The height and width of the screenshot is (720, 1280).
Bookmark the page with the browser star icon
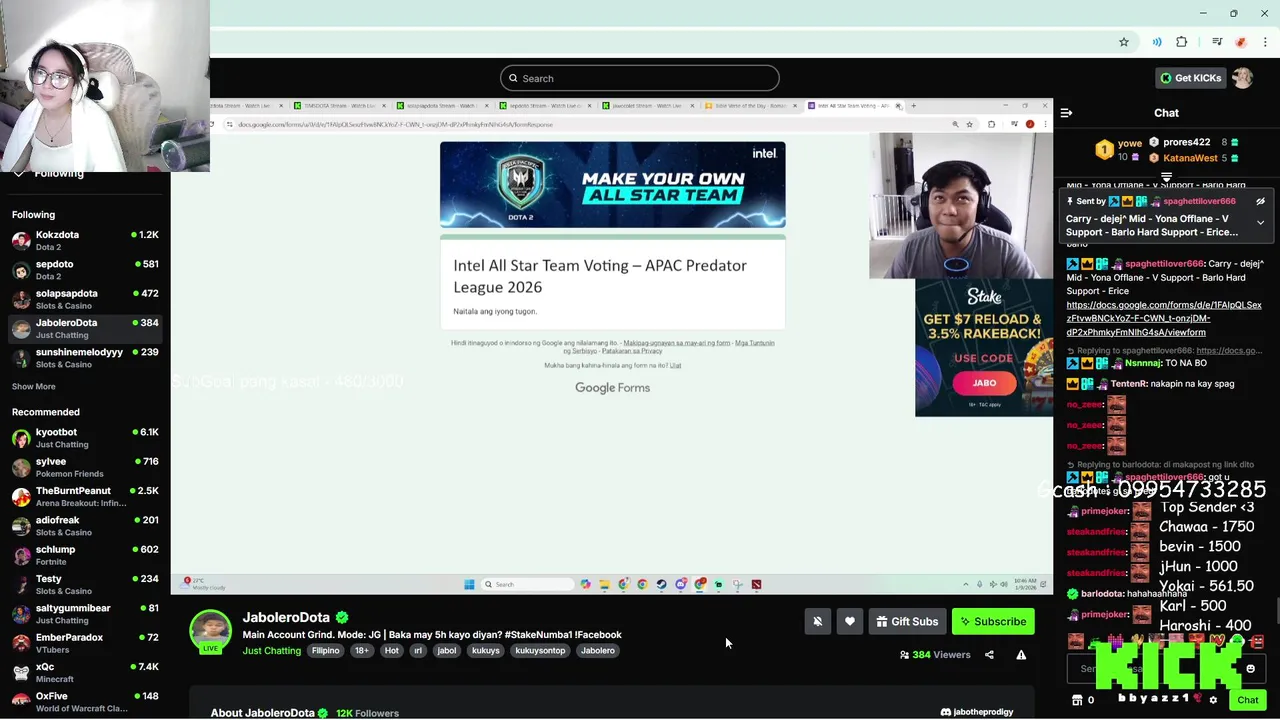coord(1124,42)
